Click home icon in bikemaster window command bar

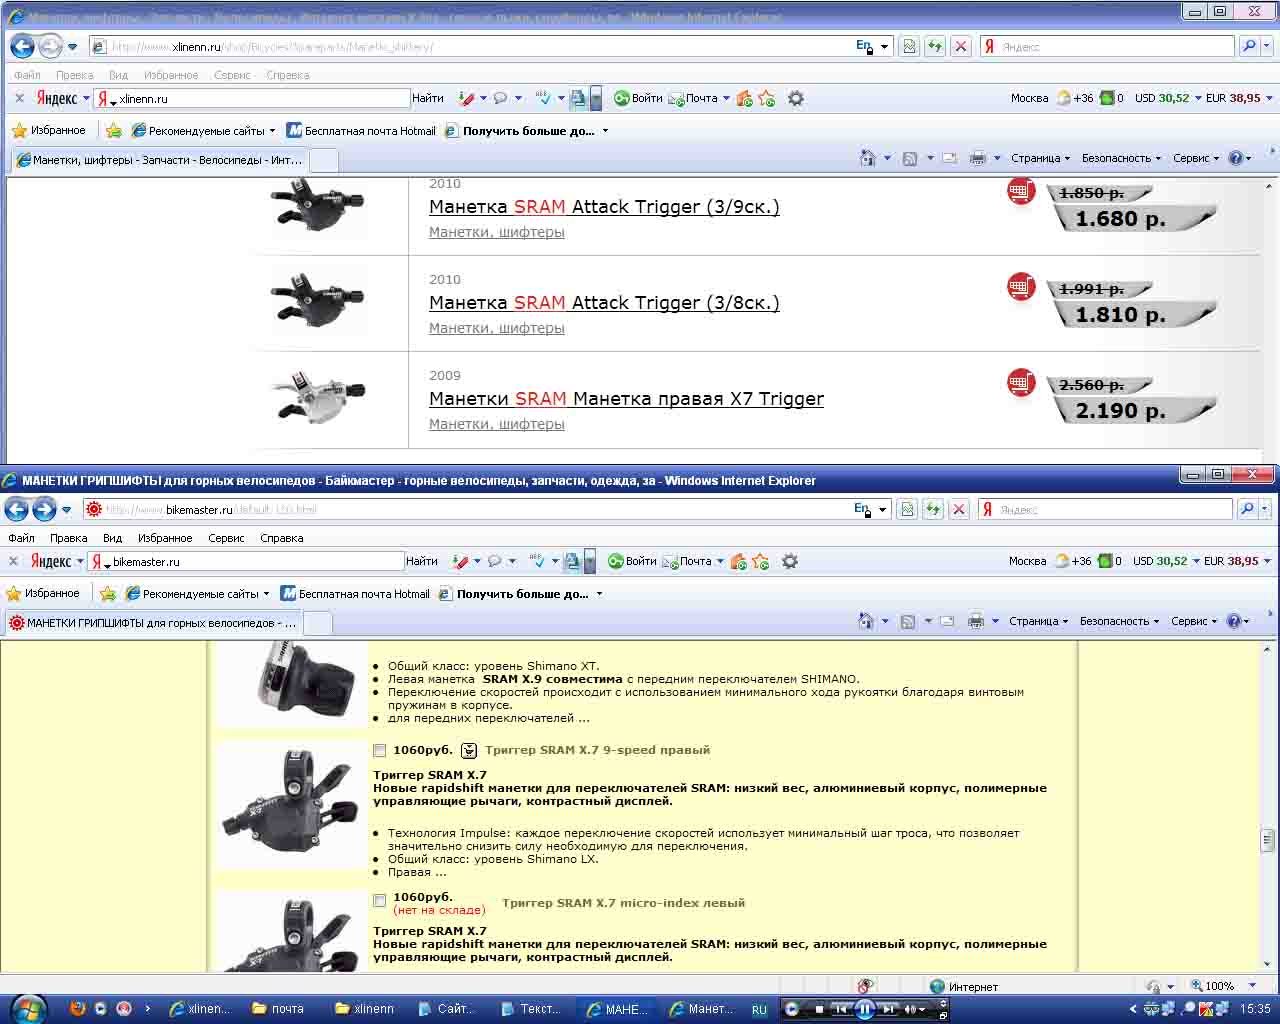pyautogui.click(x=865, y=621)
